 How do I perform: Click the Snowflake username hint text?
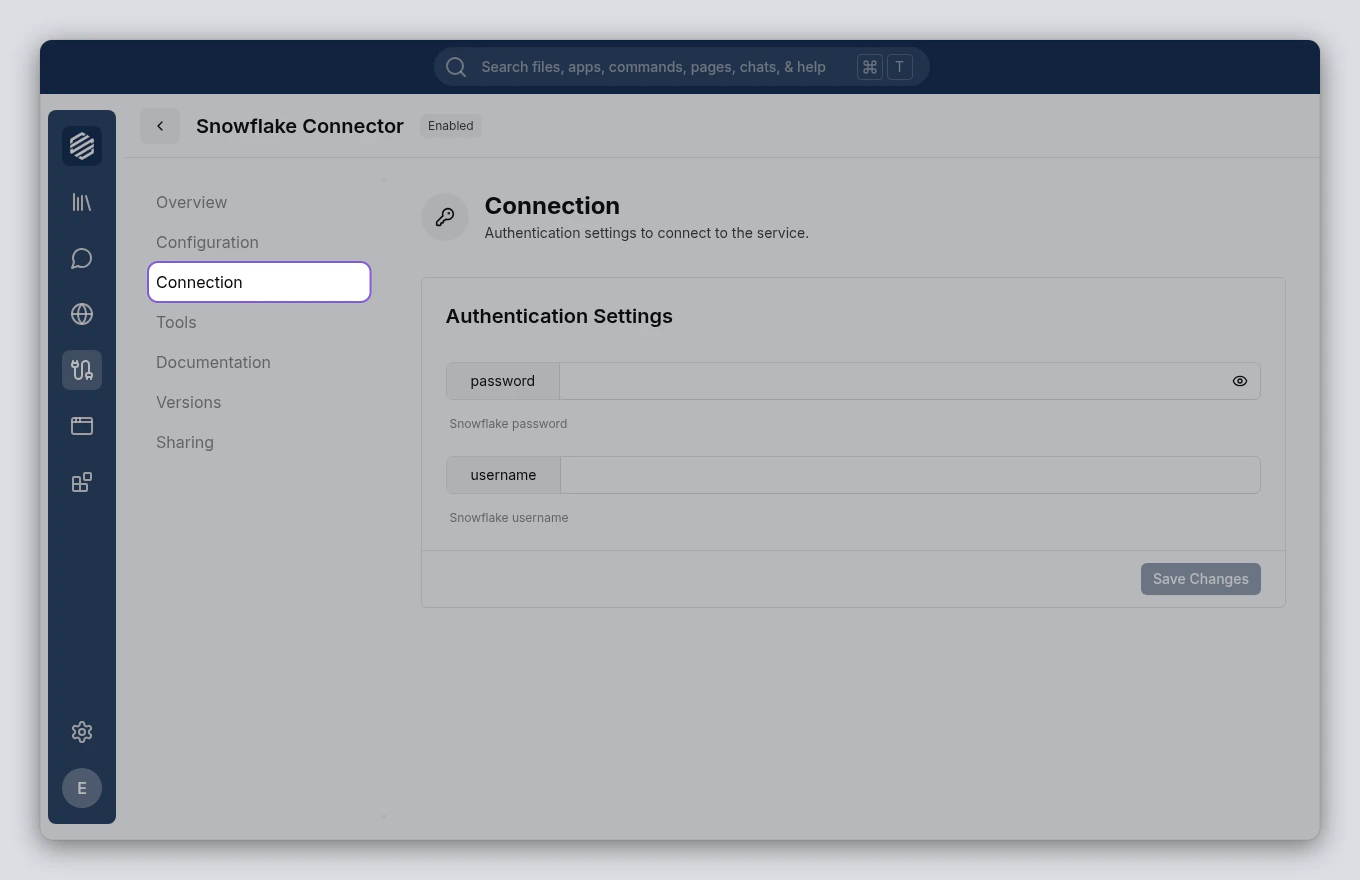[x=509, y=518]
